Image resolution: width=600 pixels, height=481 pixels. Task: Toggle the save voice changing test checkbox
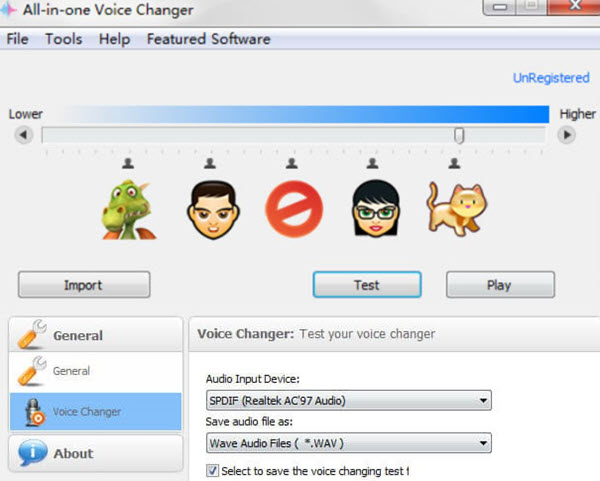pyautogui.click(x=212, y=470)
